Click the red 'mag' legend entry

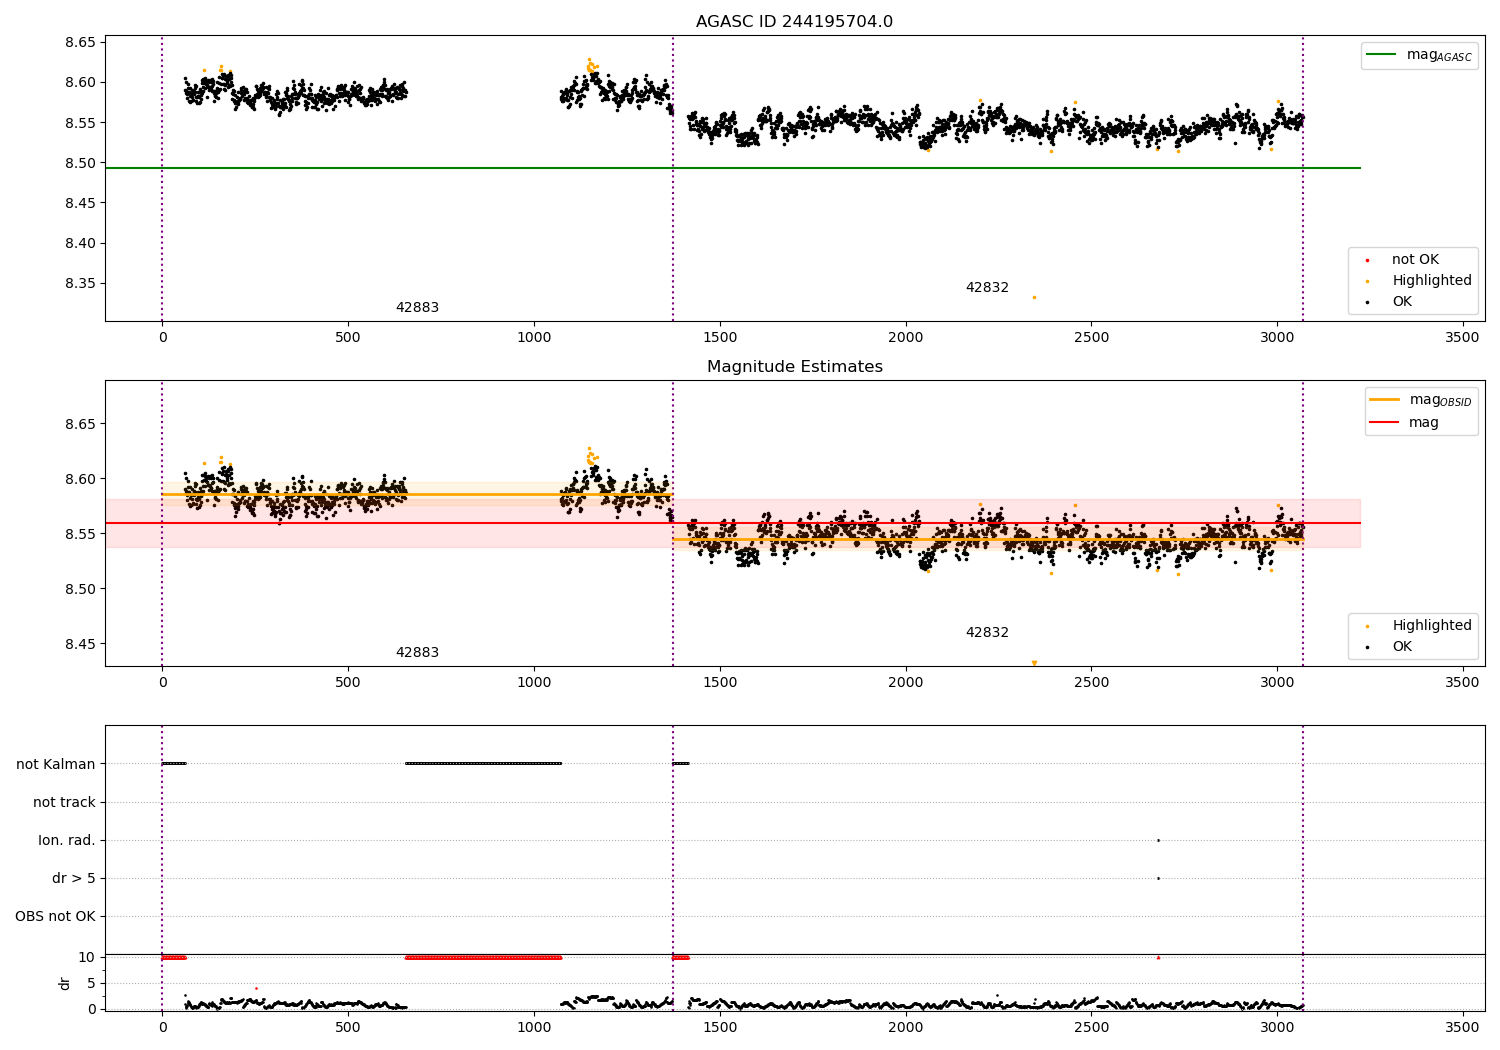(x=1404, y=423)
